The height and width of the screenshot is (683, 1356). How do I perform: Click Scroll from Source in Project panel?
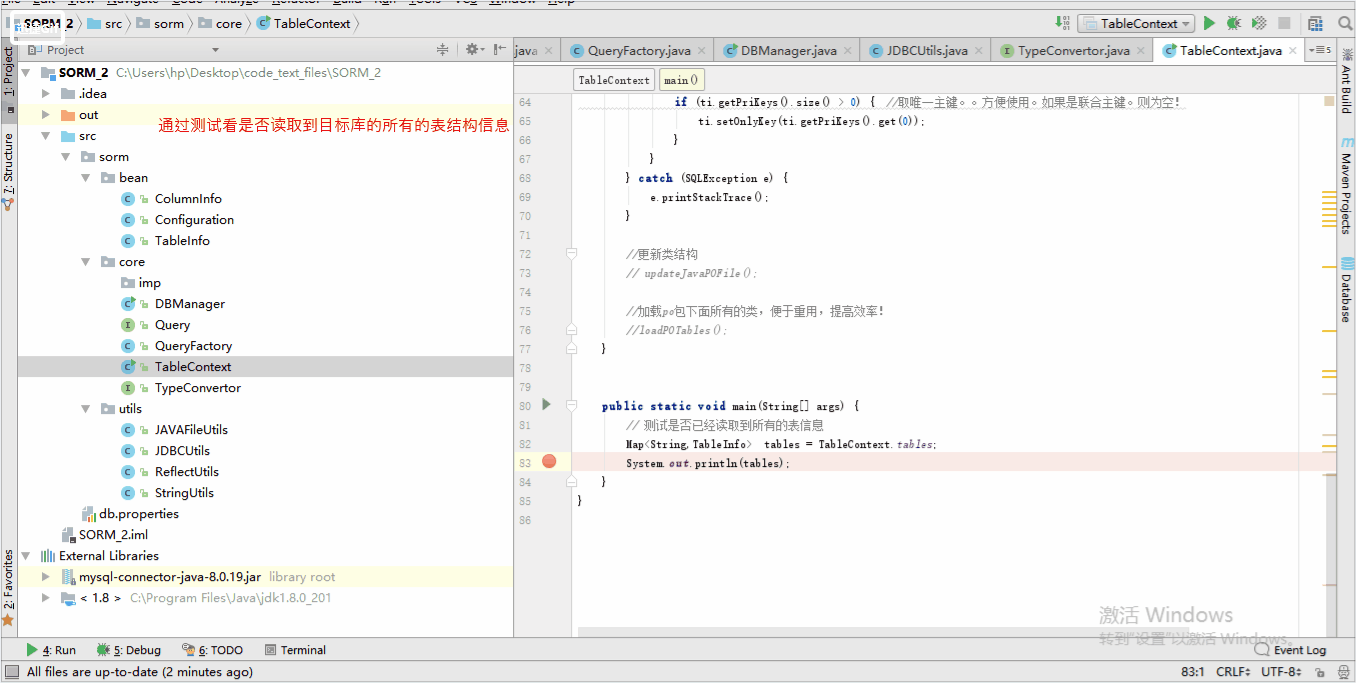443,49
